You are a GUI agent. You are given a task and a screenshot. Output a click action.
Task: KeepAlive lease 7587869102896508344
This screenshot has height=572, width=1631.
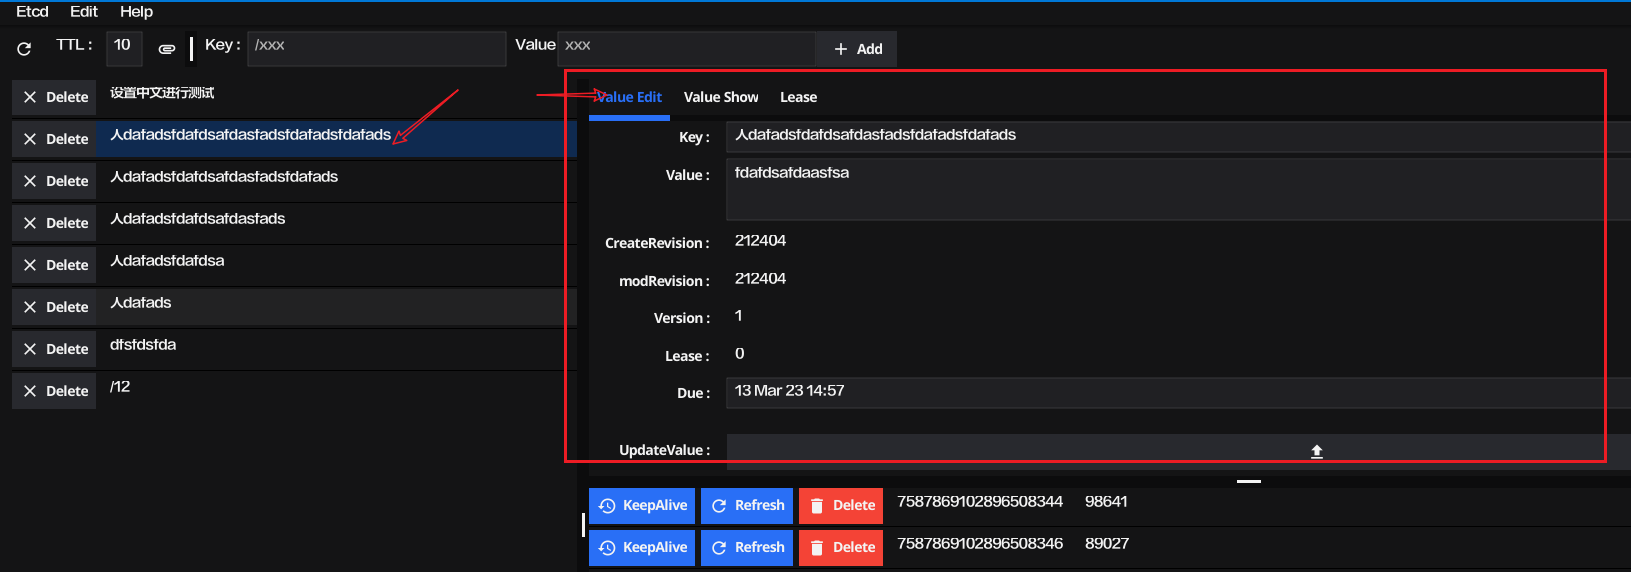coord(642,506)
